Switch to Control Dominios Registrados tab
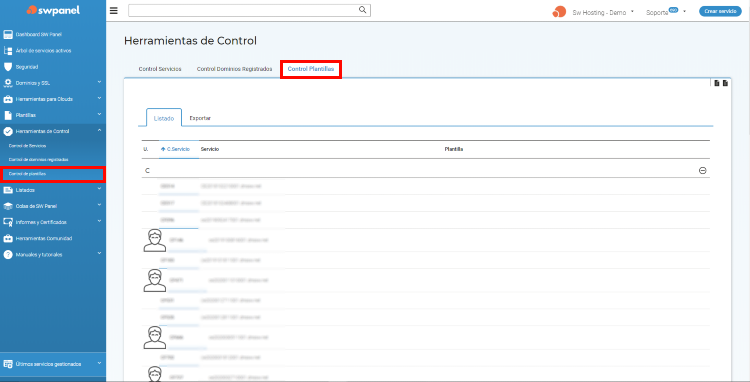 [234, 69]
